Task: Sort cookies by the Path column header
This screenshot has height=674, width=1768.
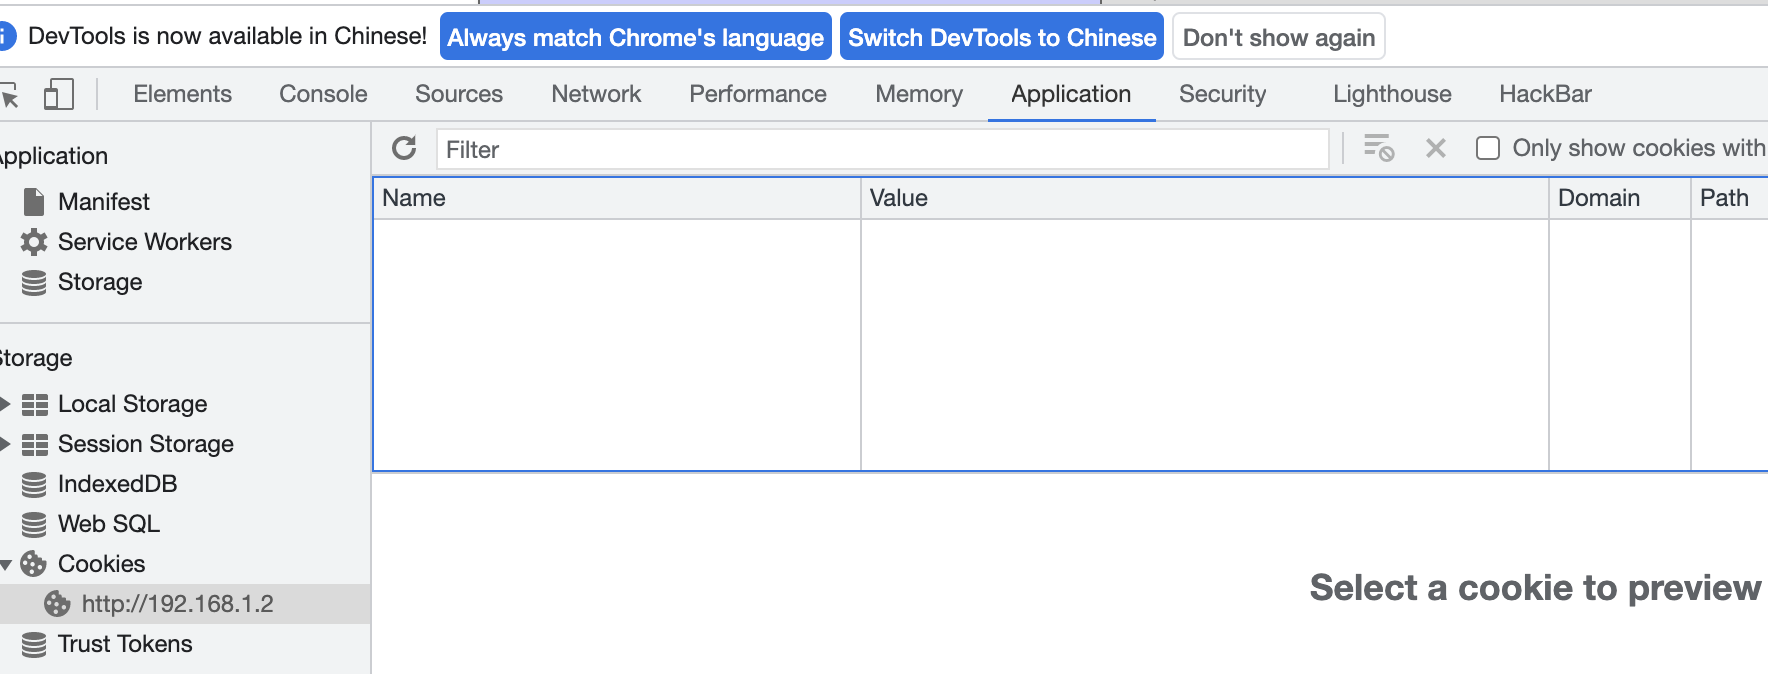Action: click(1730, 198)
